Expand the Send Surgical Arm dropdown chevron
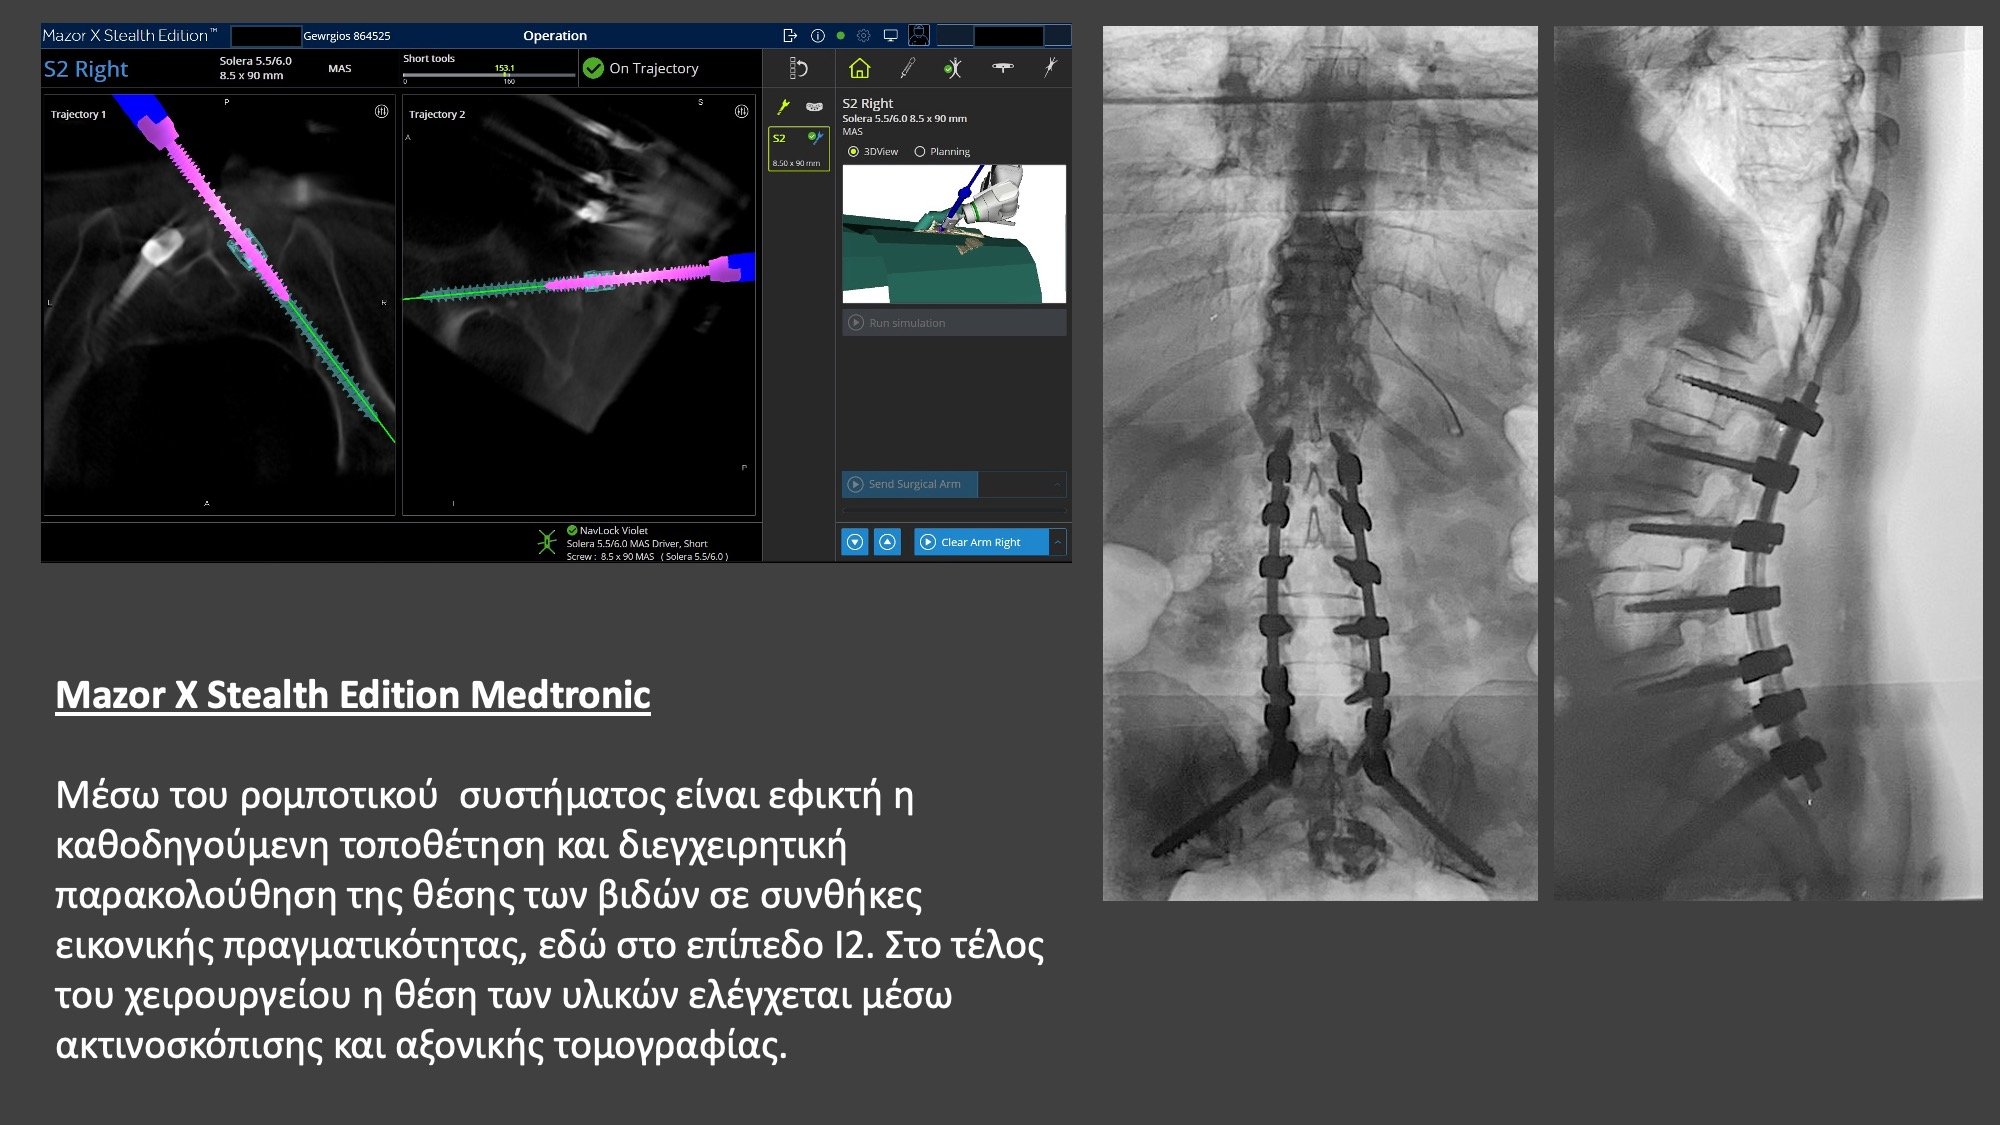 coord(1057,484)
